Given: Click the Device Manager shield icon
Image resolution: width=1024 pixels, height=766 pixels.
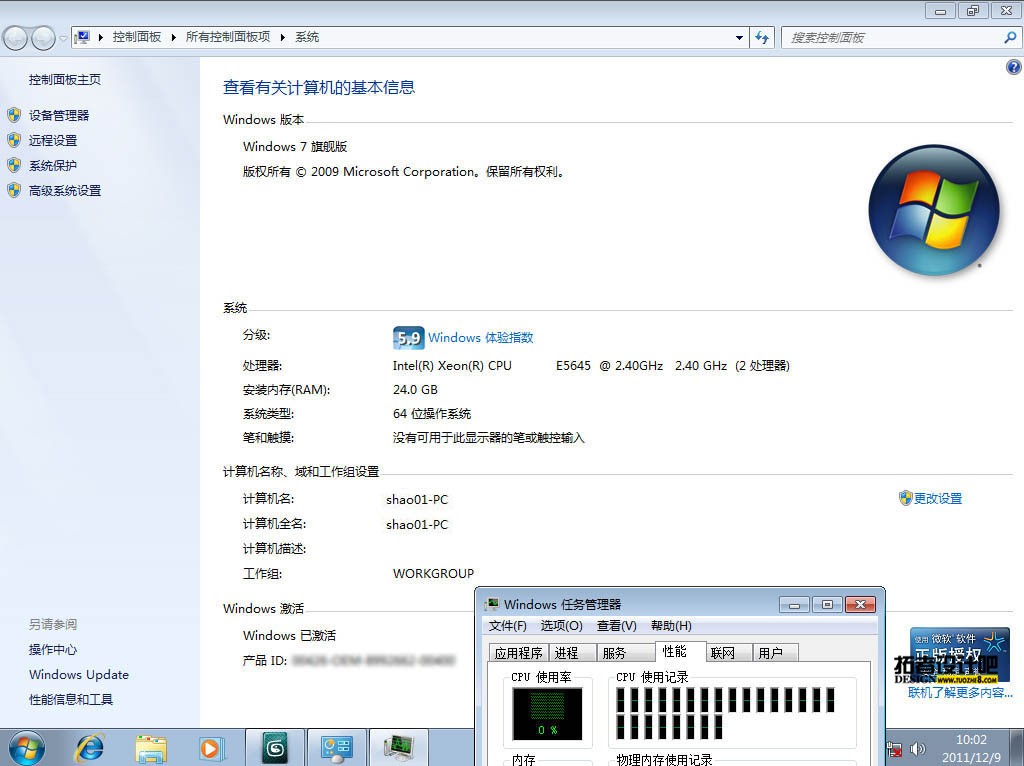Looking at the screenshot, I should [x=14, y=116].
